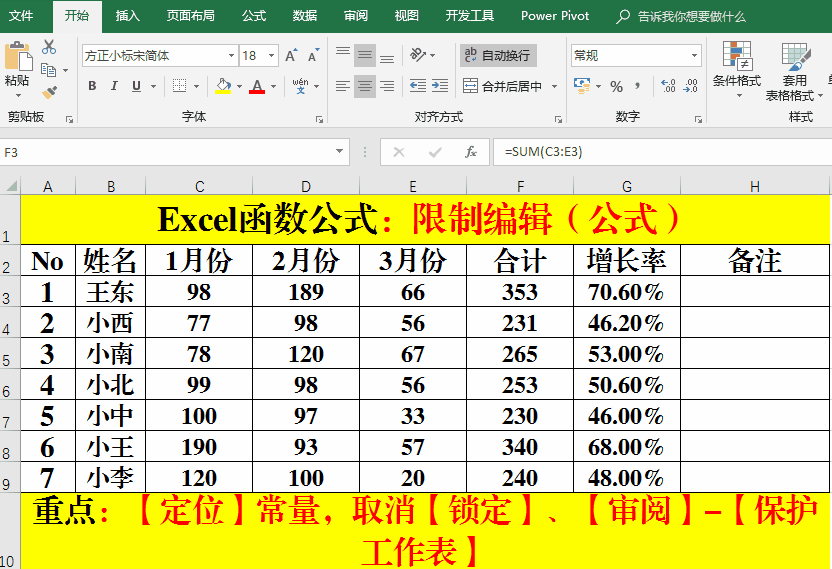Switch to the 公式 tab
Image resolution: width=832 pixels, height=569 pixels.
(x=254, y=16)
